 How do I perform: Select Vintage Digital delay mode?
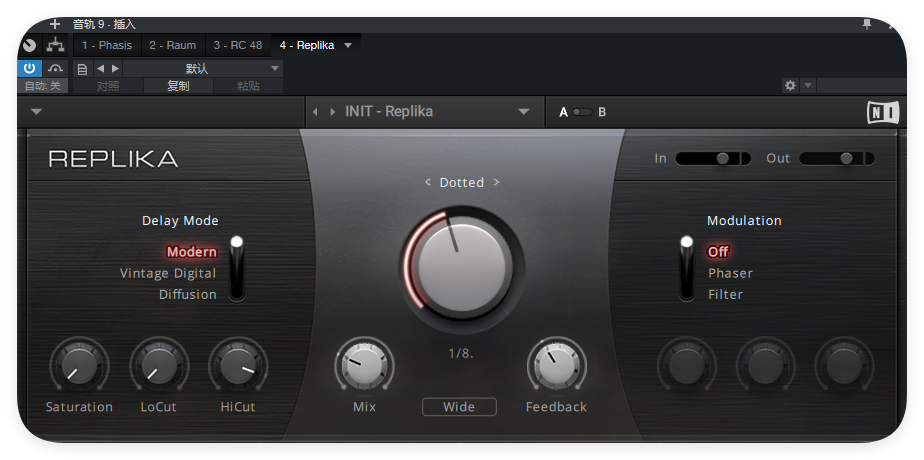point(168,273)
